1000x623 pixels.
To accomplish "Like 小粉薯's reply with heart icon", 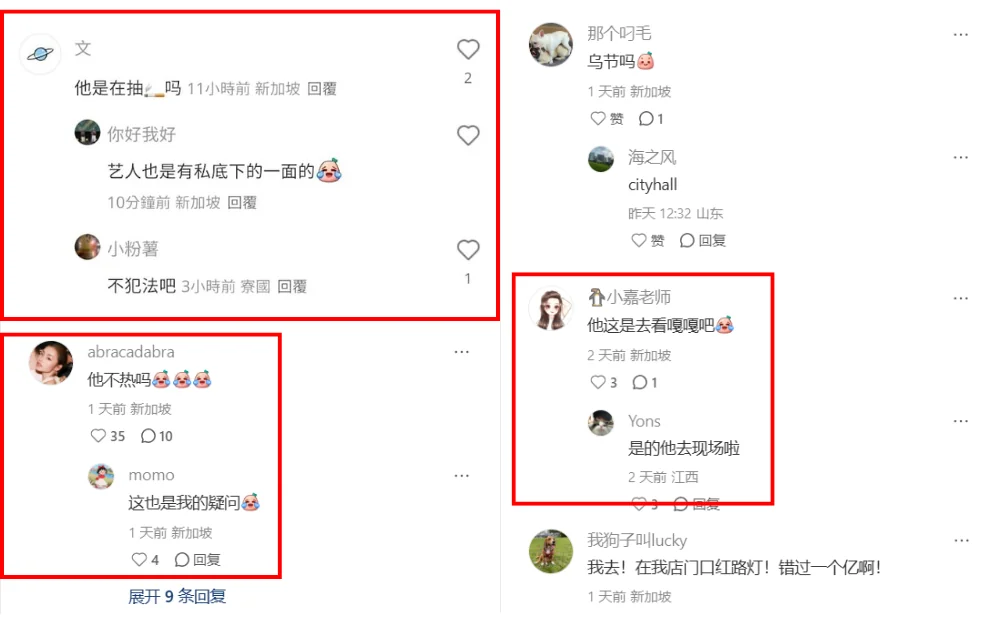I will pyautogui.click(x=468, y=249).
